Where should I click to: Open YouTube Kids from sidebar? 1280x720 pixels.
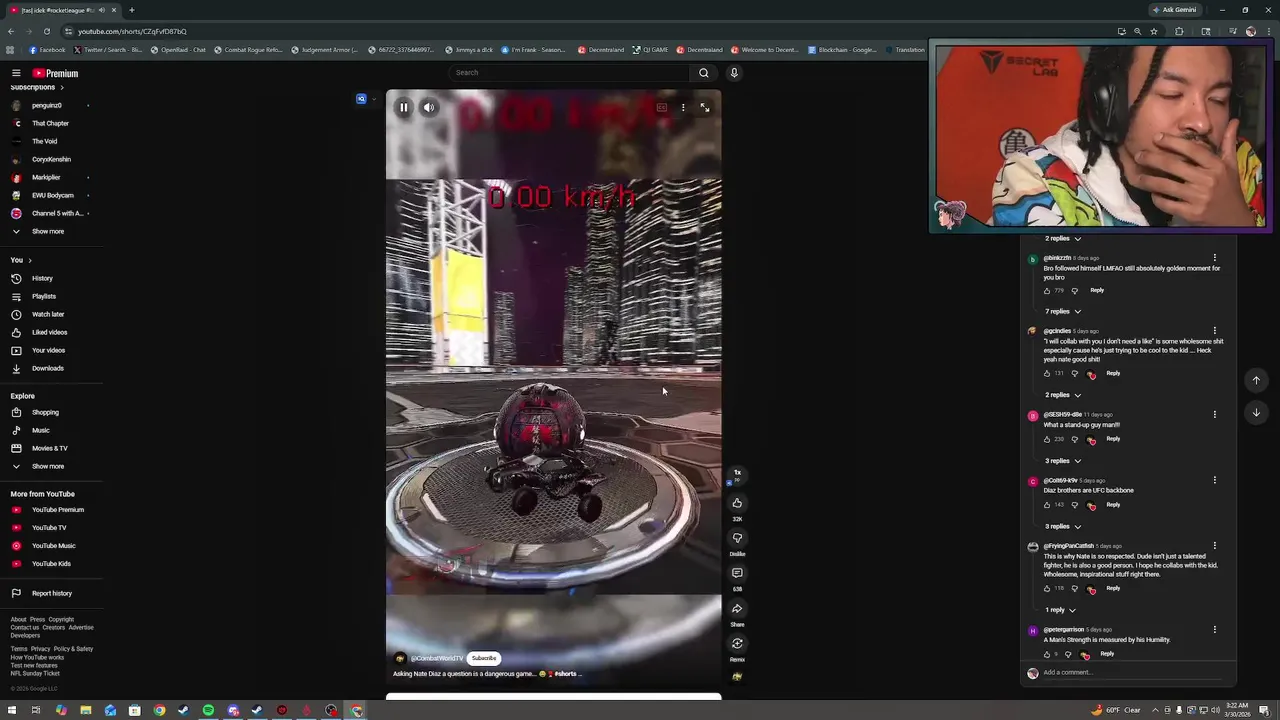[x=50, y=564]
